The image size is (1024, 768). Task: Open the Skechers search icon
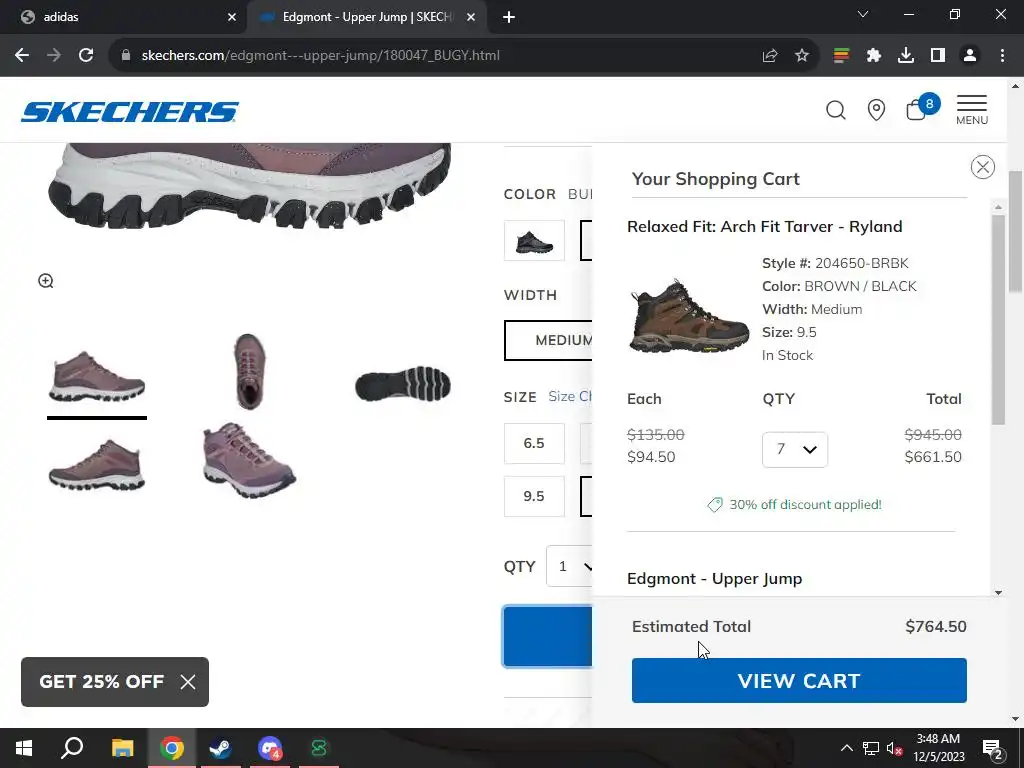[835, 110]
